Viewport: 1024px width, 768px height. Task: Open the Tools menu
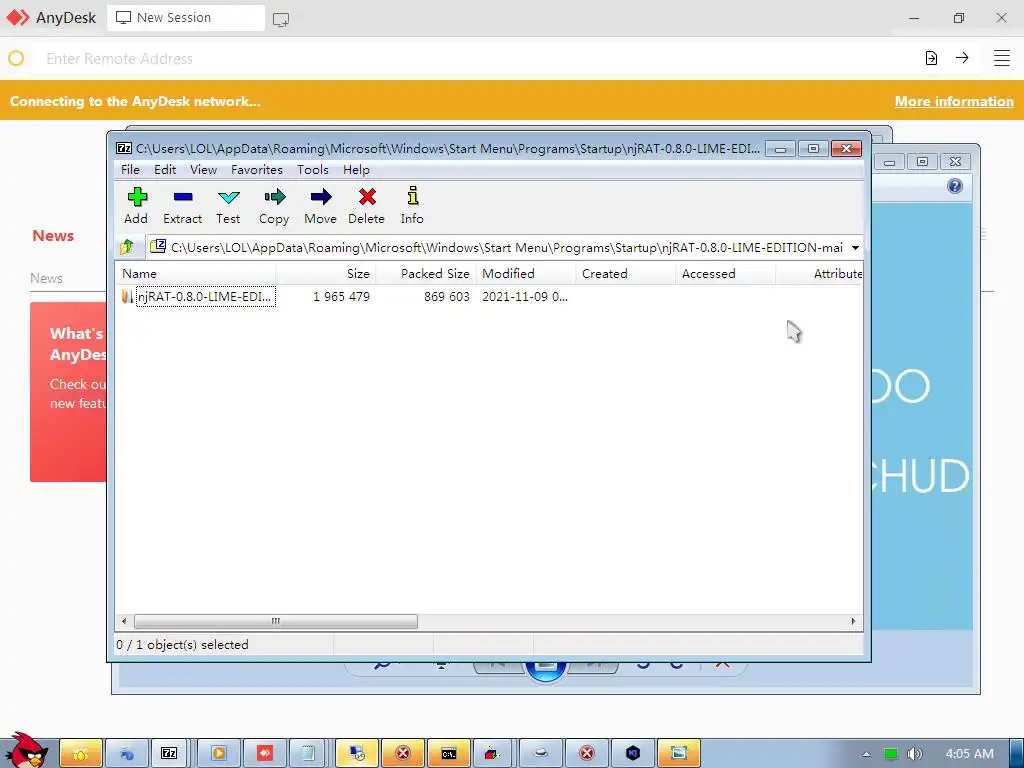pyautogui.click(x=313, y=170)
